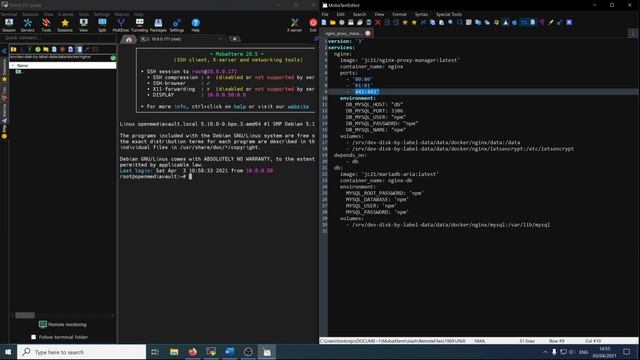The width and height of the screenshot is (640, 360).
Task: Click the red X close-file icon in editor toolbar
Action: pyautogui.click(x=378, y=22)
